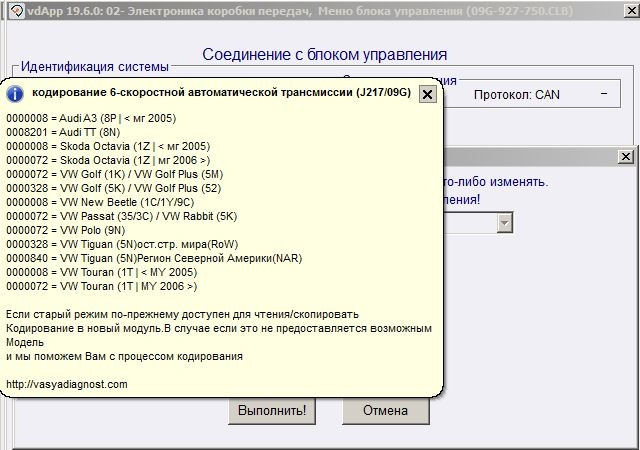This screenshot has height=450, width=640.
Task: Click the tooltip title about 6-speed transmission coding
Action: (221, 92)
